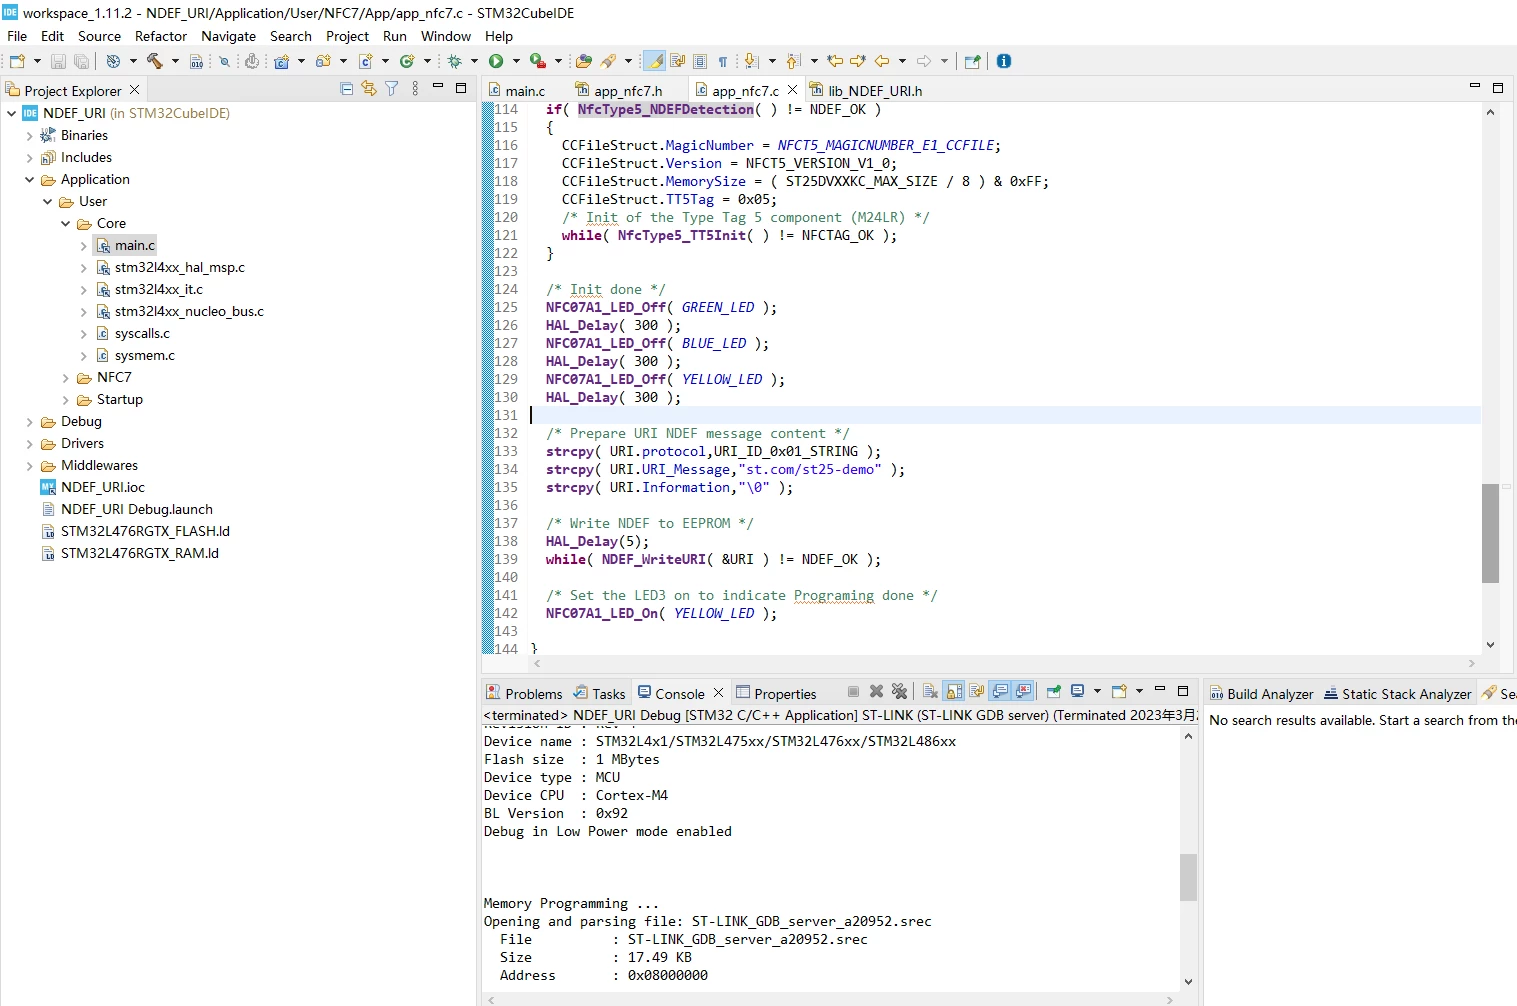
Task: Expand the Middlewares folder
Action: (30, 465)
